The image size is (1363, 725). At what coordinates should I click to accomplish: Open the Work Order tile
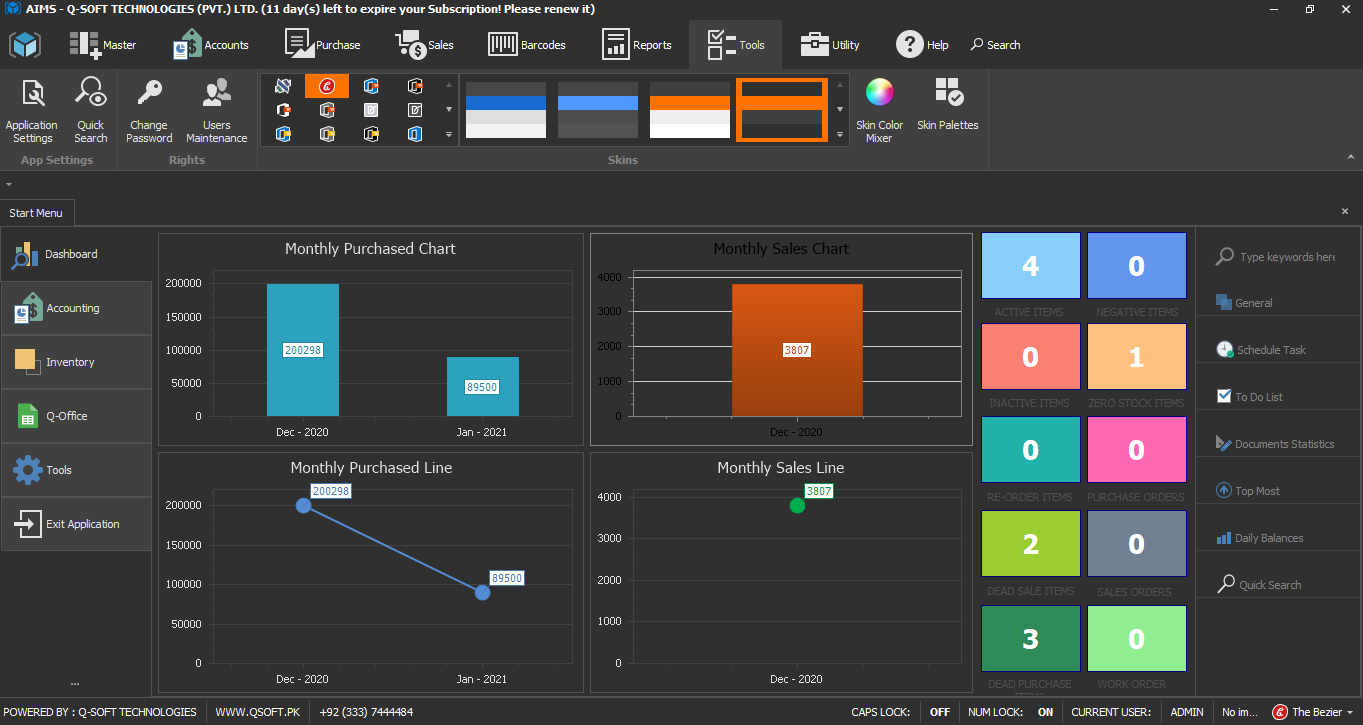pos(1137,638)
